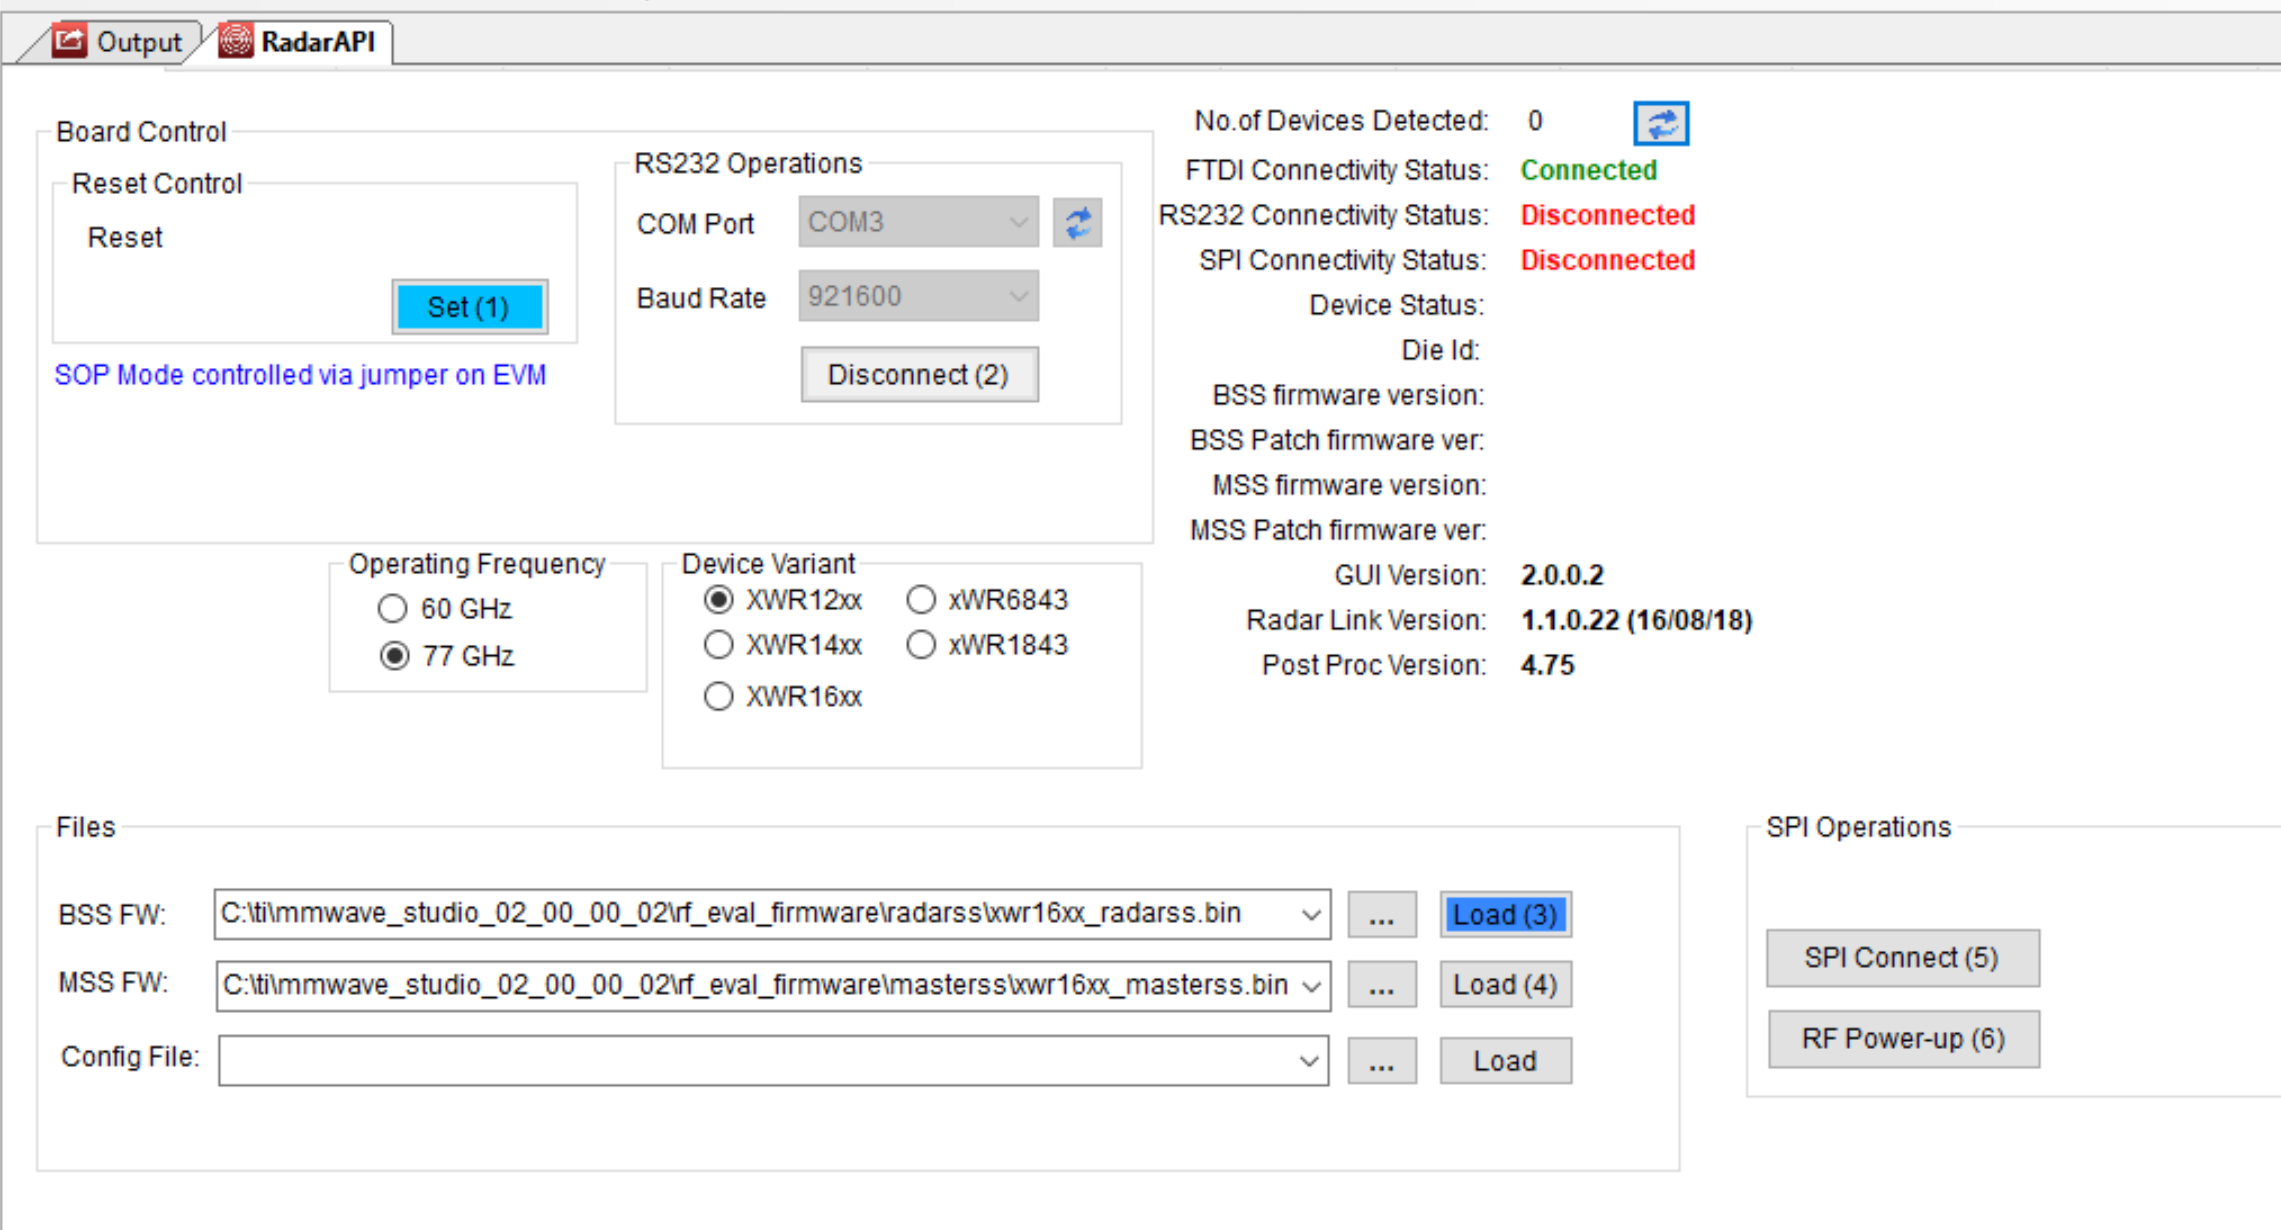Click the 'Reset' label in Reset Control
The width and height of the screenshot is (2281, 1230).
[125, 238]
